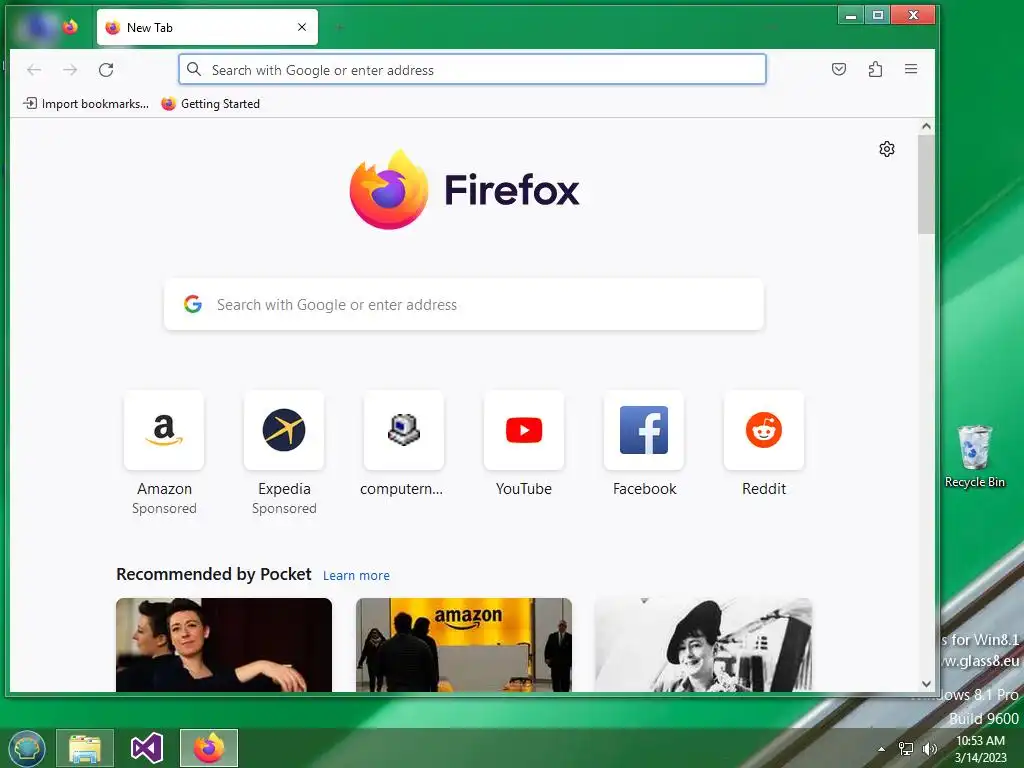Image resolution: width=1024 pixels, height=768 pixels.
Task: Open File Explorer from taskbar
Action: pos(85,748)
